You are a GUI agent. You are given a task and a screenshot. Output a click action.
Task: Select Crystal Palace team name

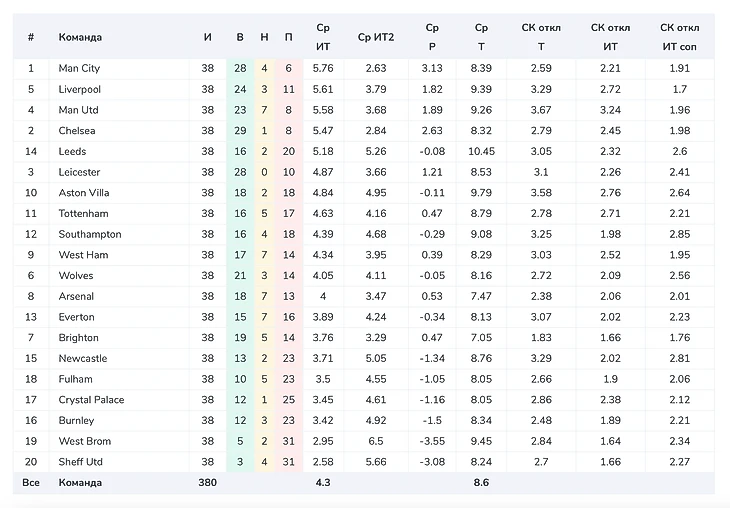pyautogui.click(x=91, y=400)
